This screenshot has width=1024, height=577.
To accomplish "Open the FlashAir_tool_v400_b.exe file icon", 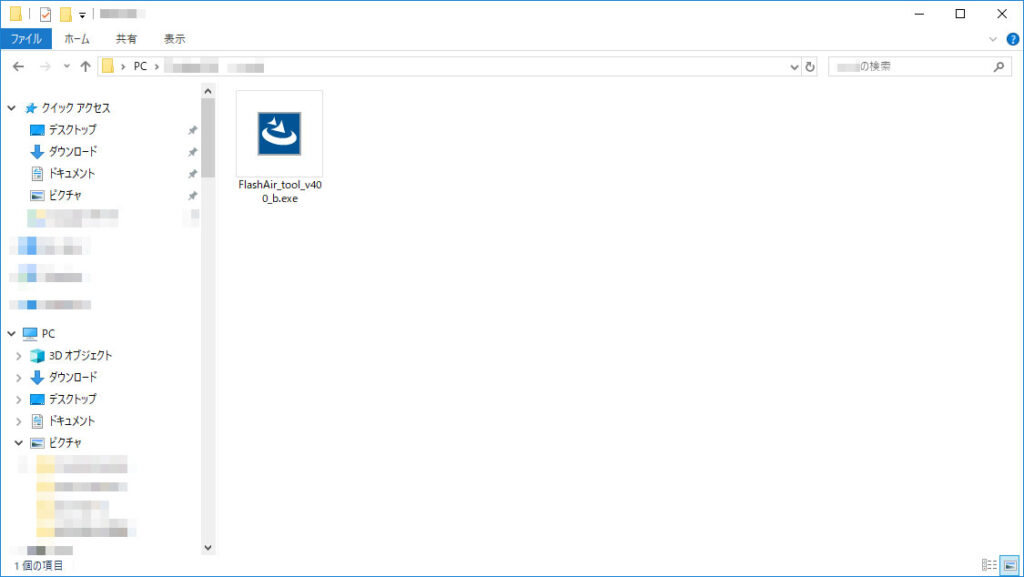I will pyautogui.click(x=280, y=134).
